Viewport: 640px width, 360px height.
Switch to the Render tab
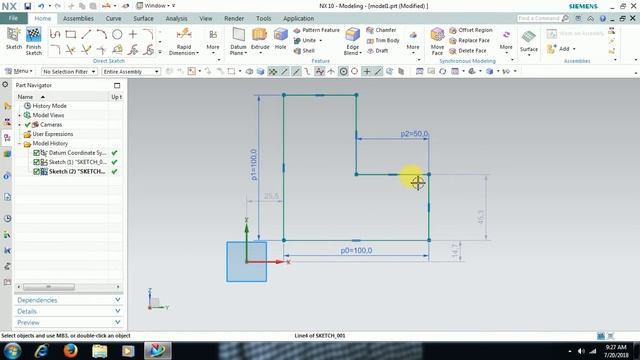[234, 18]
